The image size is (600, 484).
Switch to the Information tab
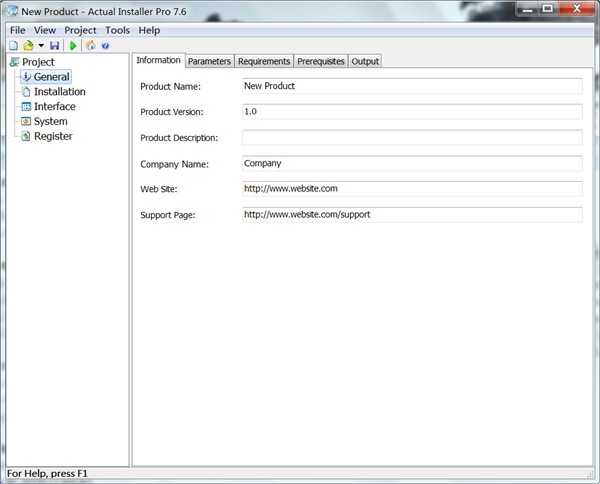pyautogui.click(x=158, y=60)
